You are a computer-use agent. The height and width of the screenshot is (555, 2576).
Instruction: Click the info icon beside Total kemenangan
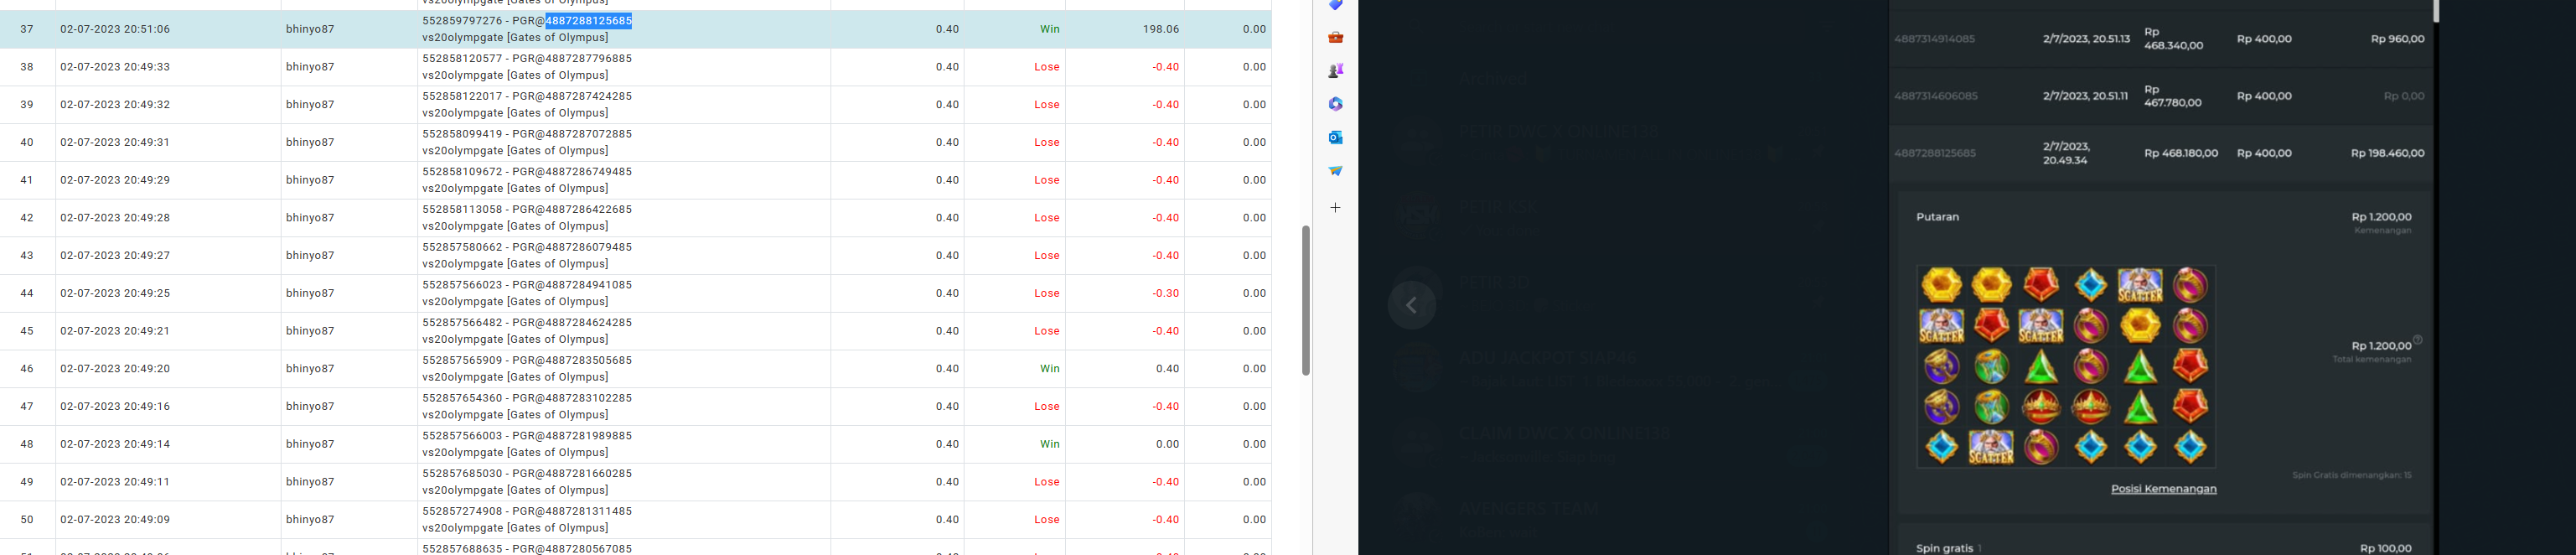2417,340
